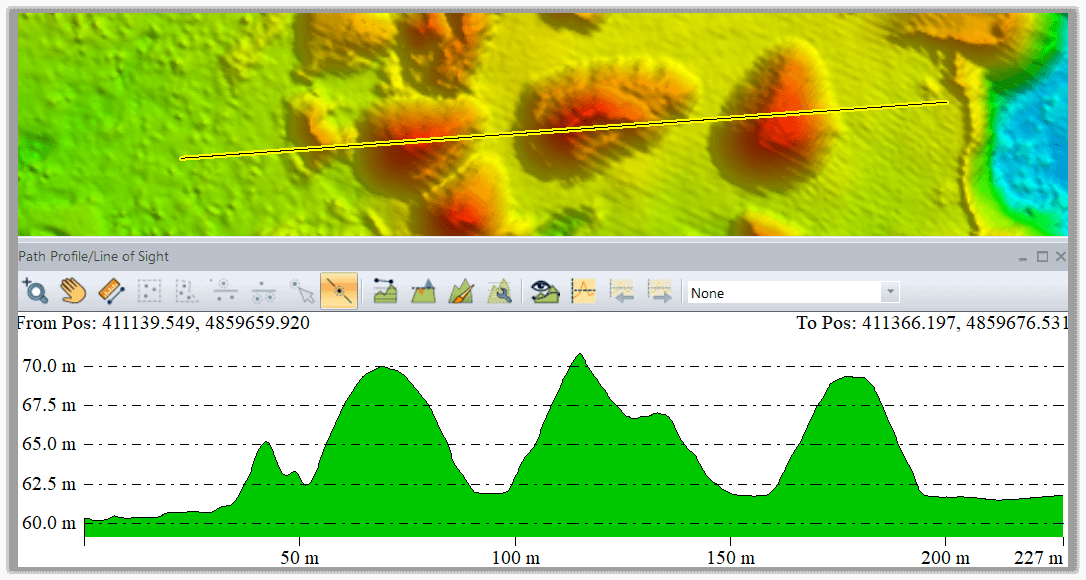Click the dotted polygon point selection tool
The image size is (1086, 580).
tap(186, 292)
